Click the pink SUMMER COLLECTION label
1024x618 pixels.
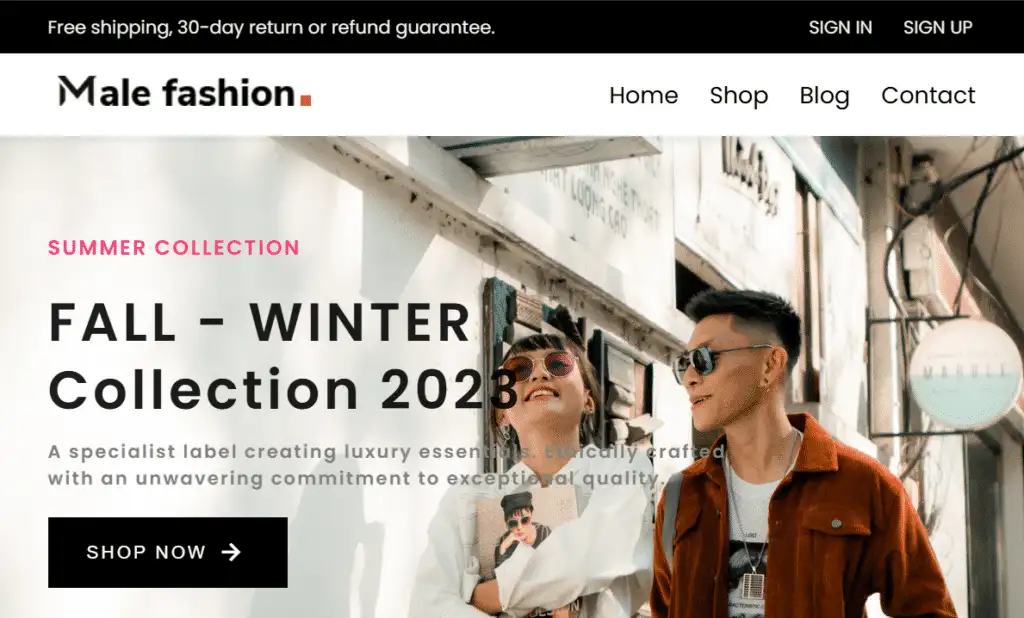click(174, 248)
